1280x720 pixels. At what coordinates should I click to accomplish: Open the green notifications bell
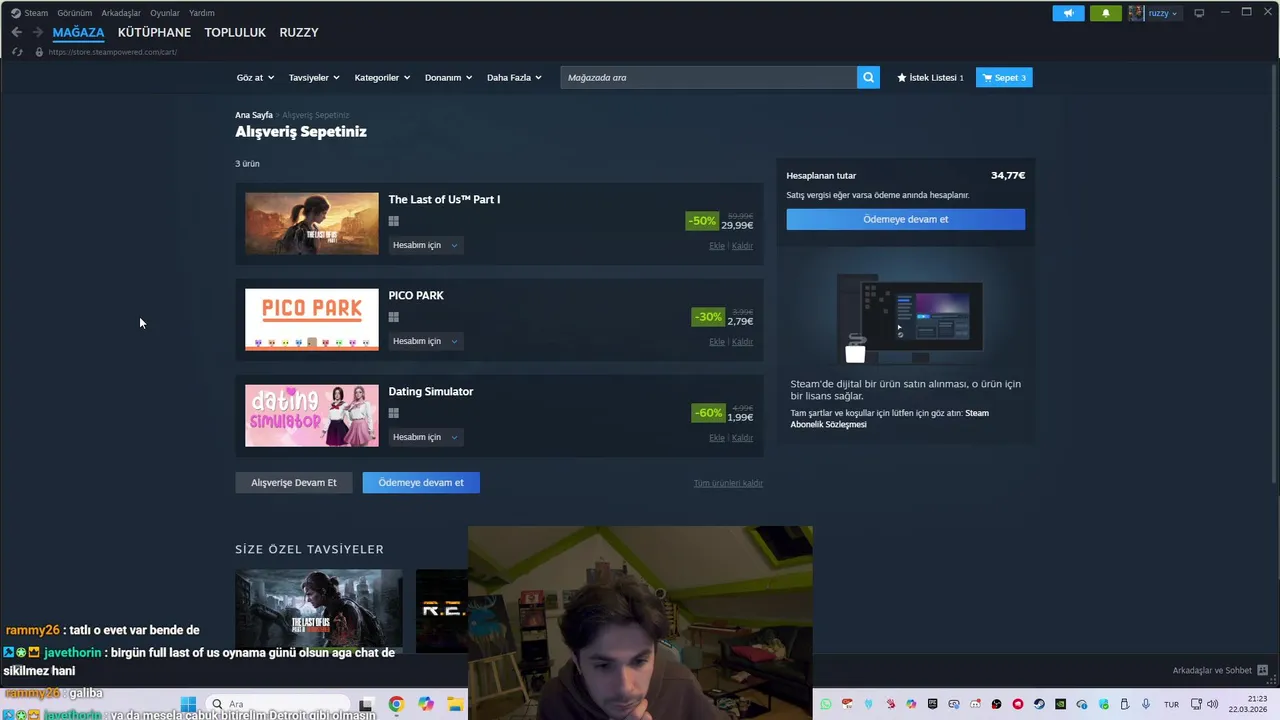tap(1105, 13)
